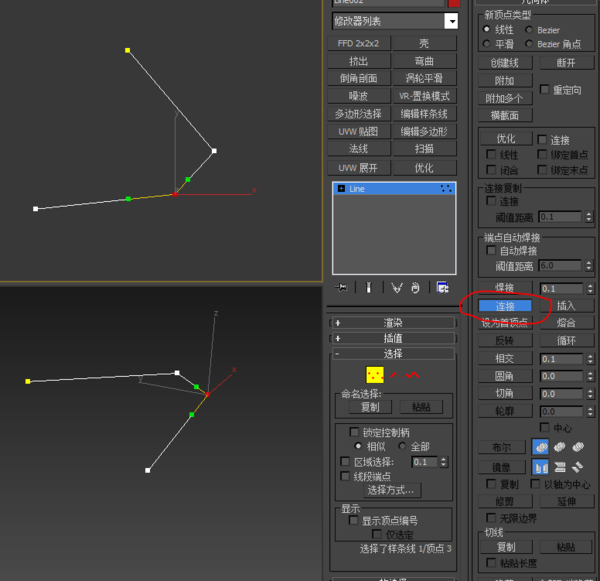Viewport: 600px width, 581px height.
Task: Expand the 渲染 rollout
Action: [393, 323]
